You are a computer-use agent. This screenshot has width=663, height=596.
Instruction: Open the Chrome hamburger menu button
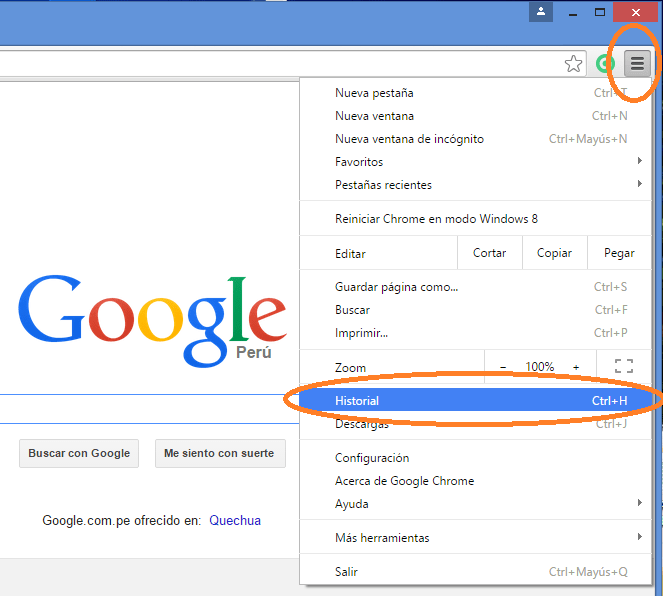pos(637,64)
